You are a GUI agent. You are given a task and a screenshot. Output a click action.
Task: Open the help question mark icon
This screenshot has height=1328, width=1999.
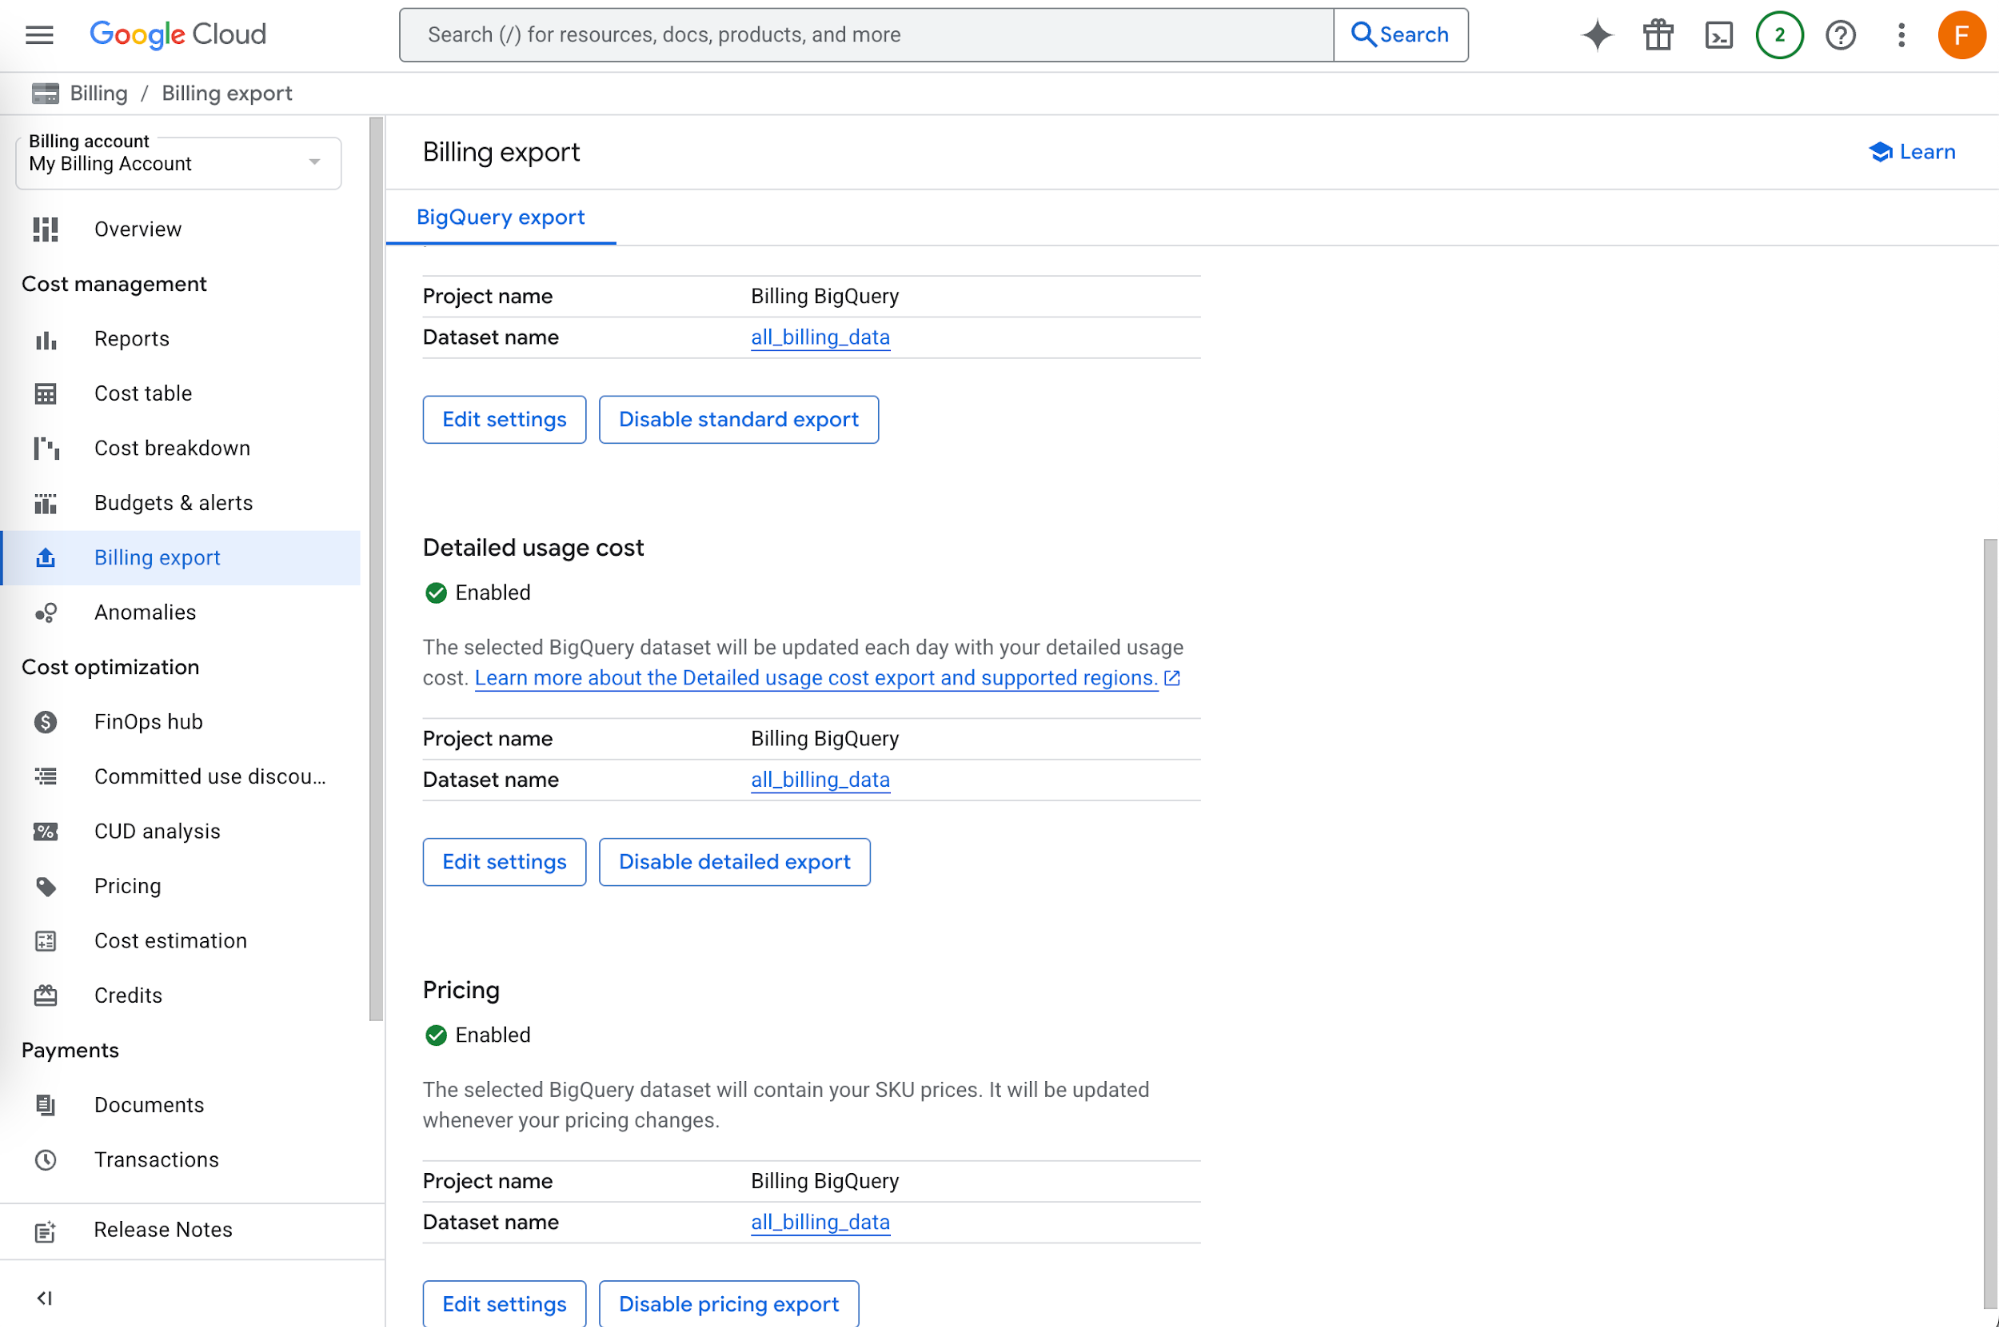(1840, 35)
